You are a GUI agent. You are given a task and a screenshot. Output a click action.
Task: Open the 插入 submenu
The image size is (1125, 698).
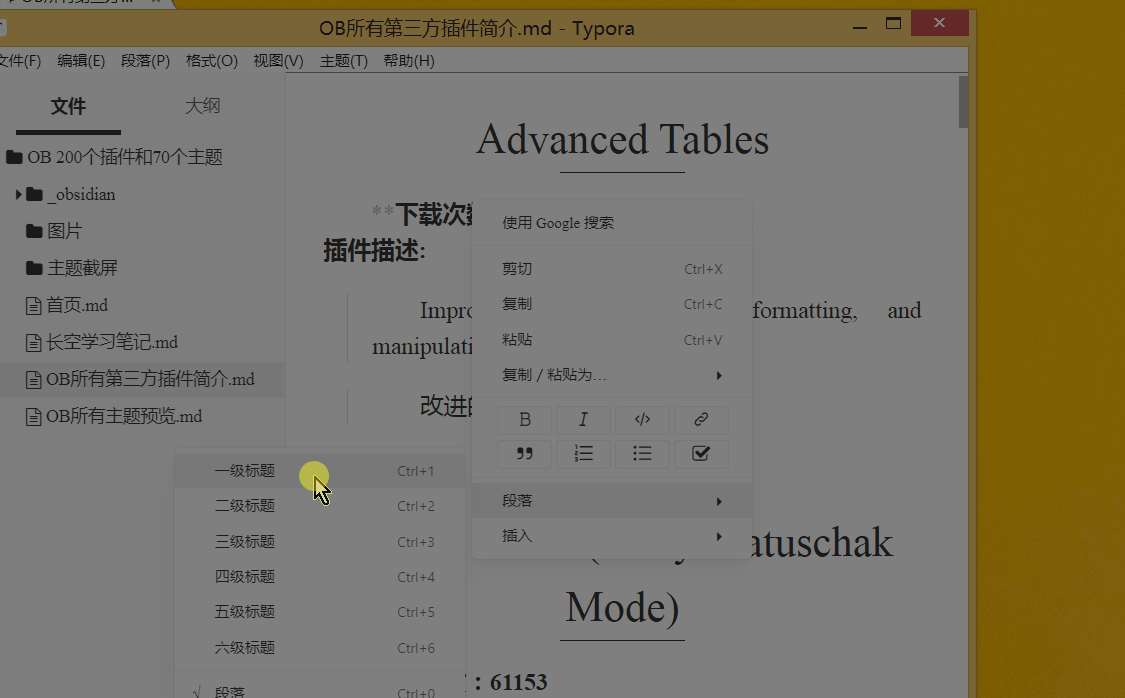click(517, 536)
